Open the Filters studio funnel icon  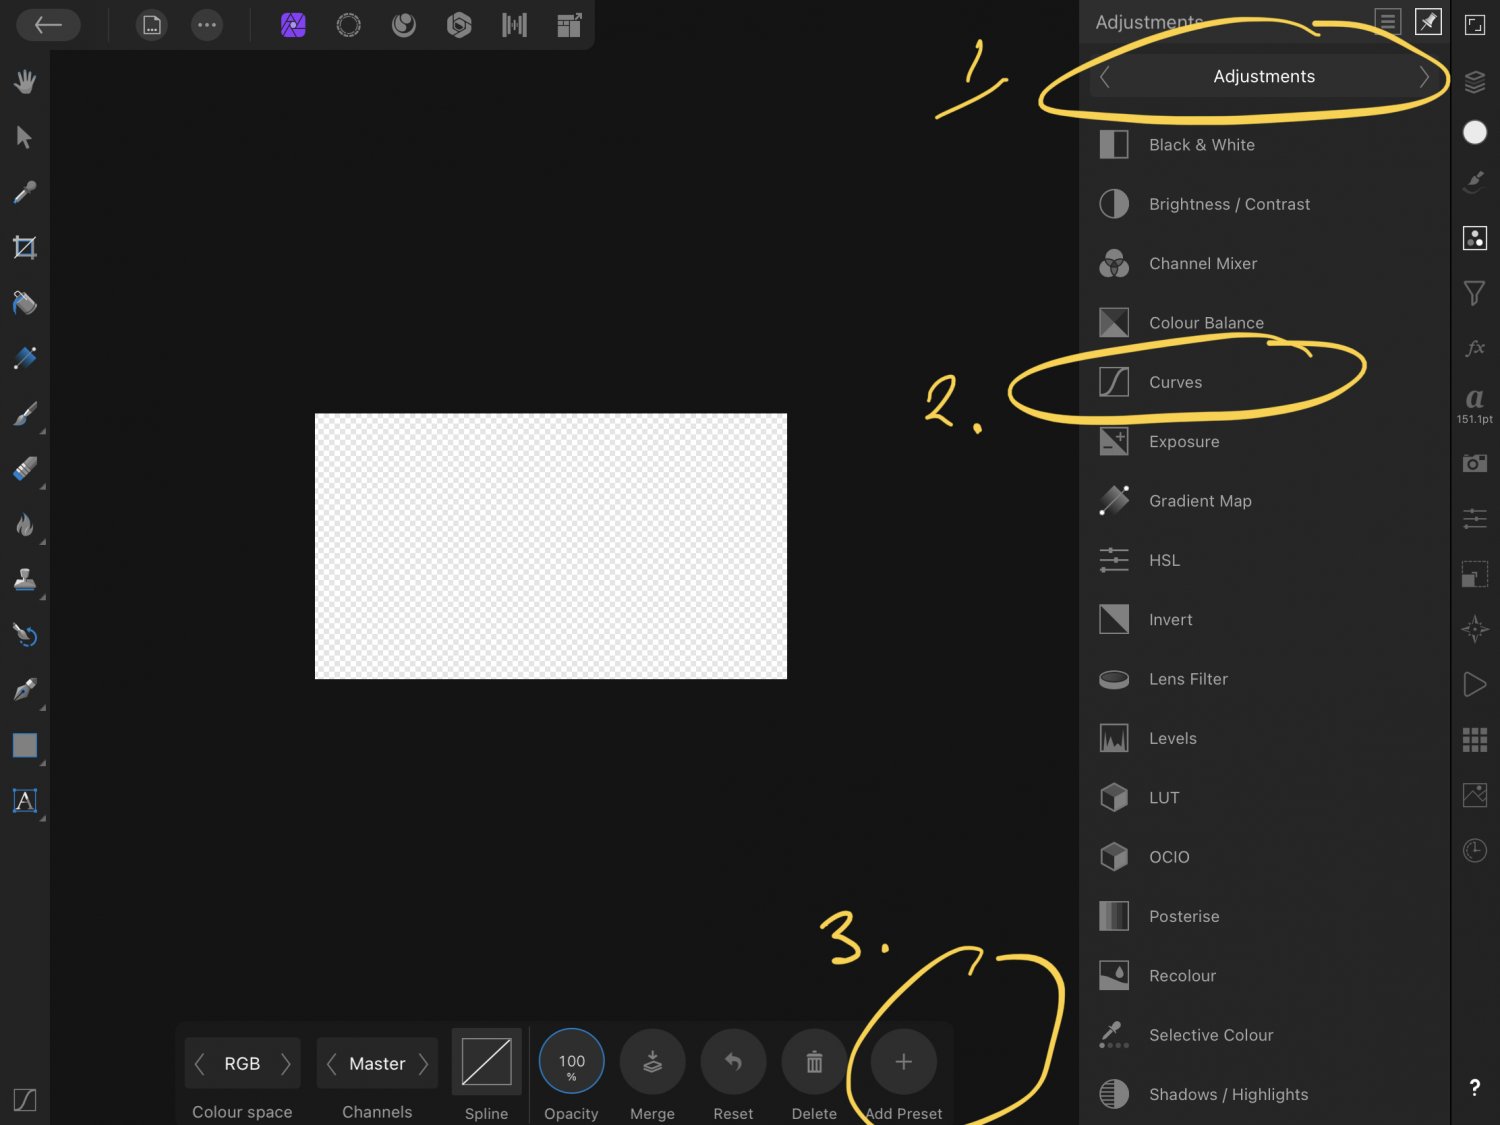tap(1475, 292)
